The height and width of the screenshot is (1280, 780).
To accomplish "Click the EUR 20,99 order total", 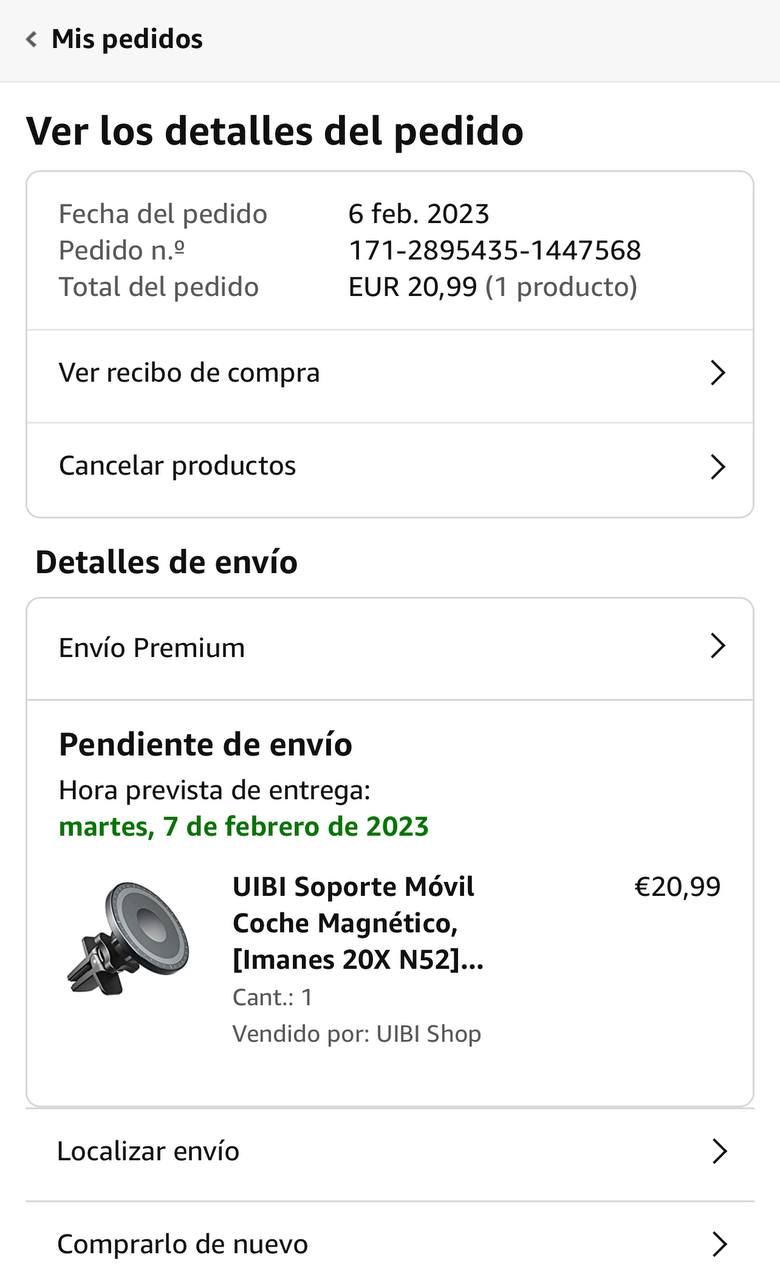I will 412,287.
